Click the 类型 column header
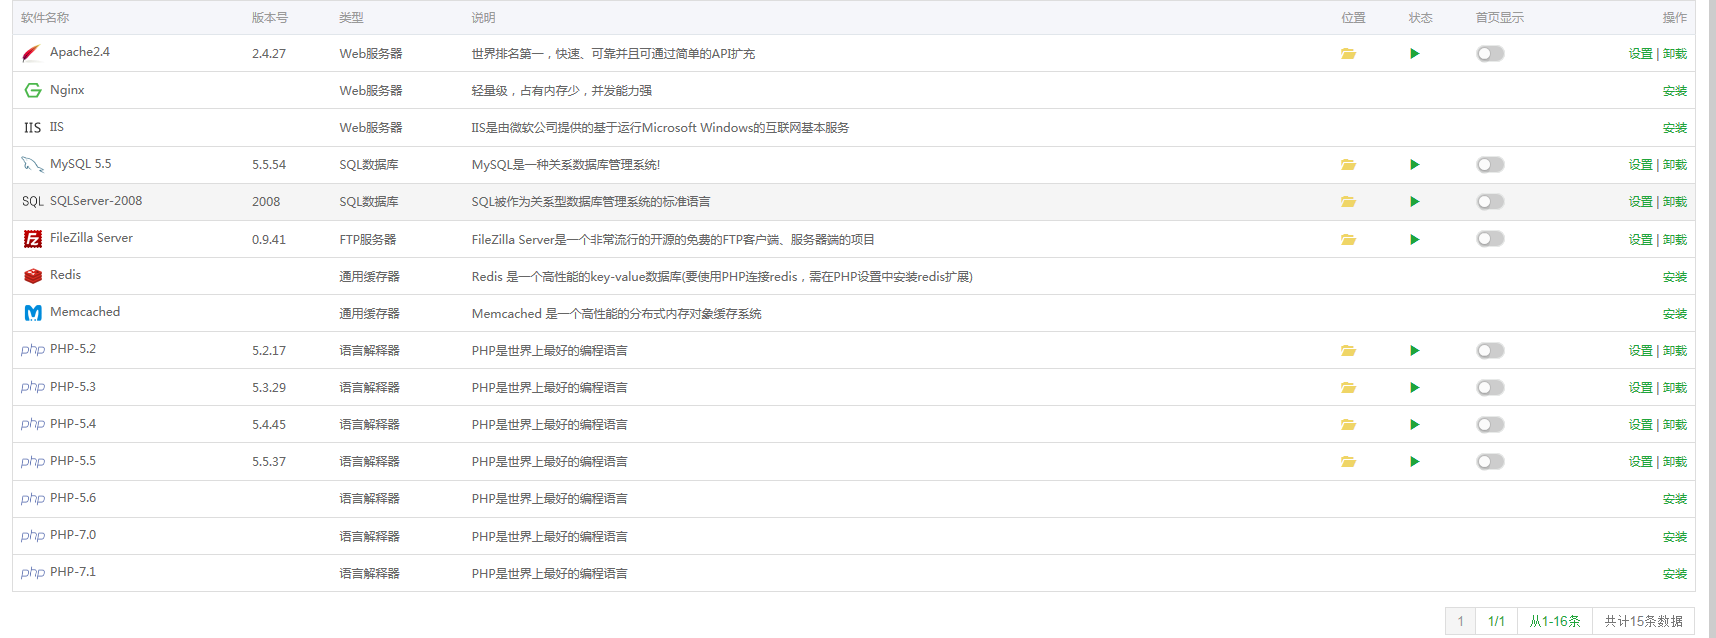The image size is (1716, 638). [351, 18]
